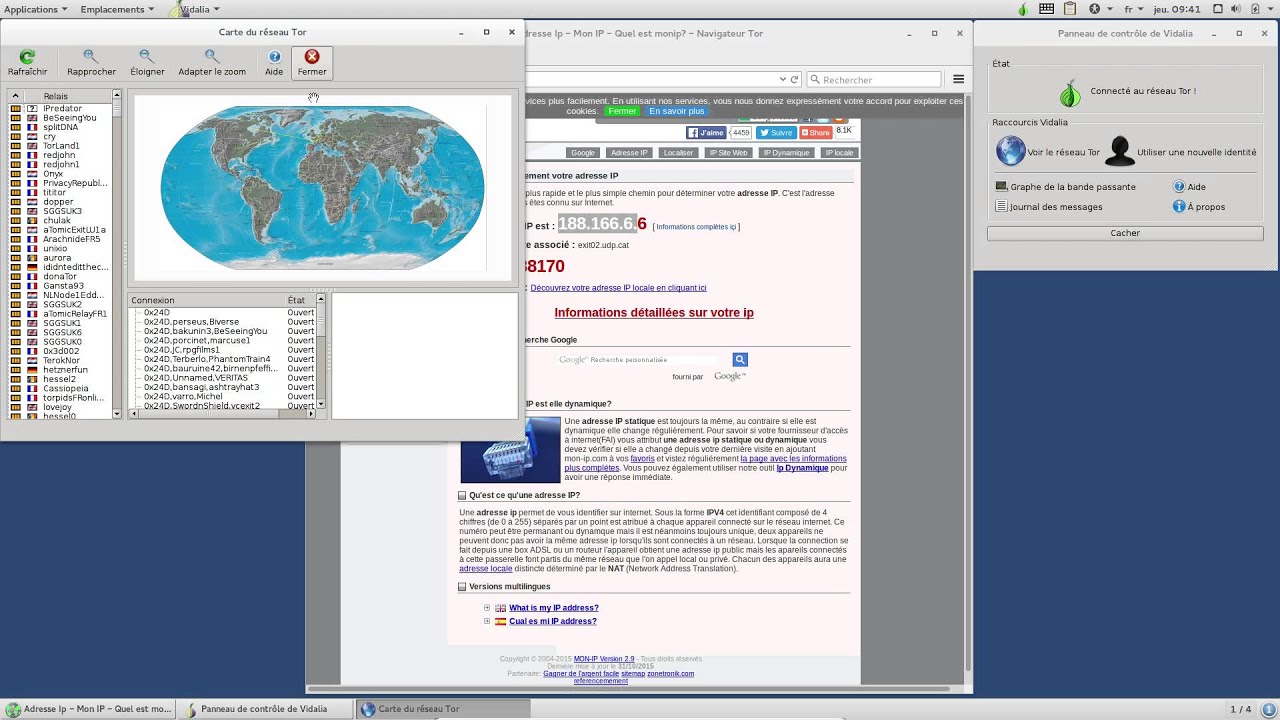Viewport: 1280px width, 720px height.
Task: Click the Tor onion icon in the system tray
Action: 1022,9
